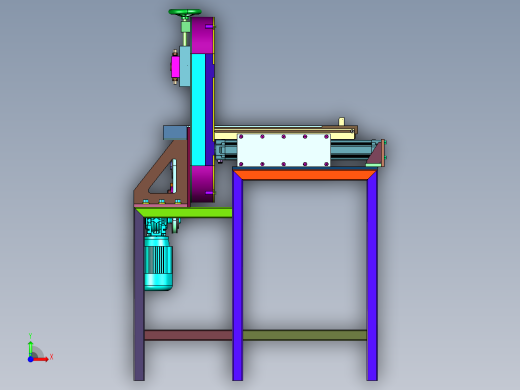Select the teal cylinder behind the white plate
This screenshot has height=390, width=520.
pyautogui.click(x=351, y=149)
